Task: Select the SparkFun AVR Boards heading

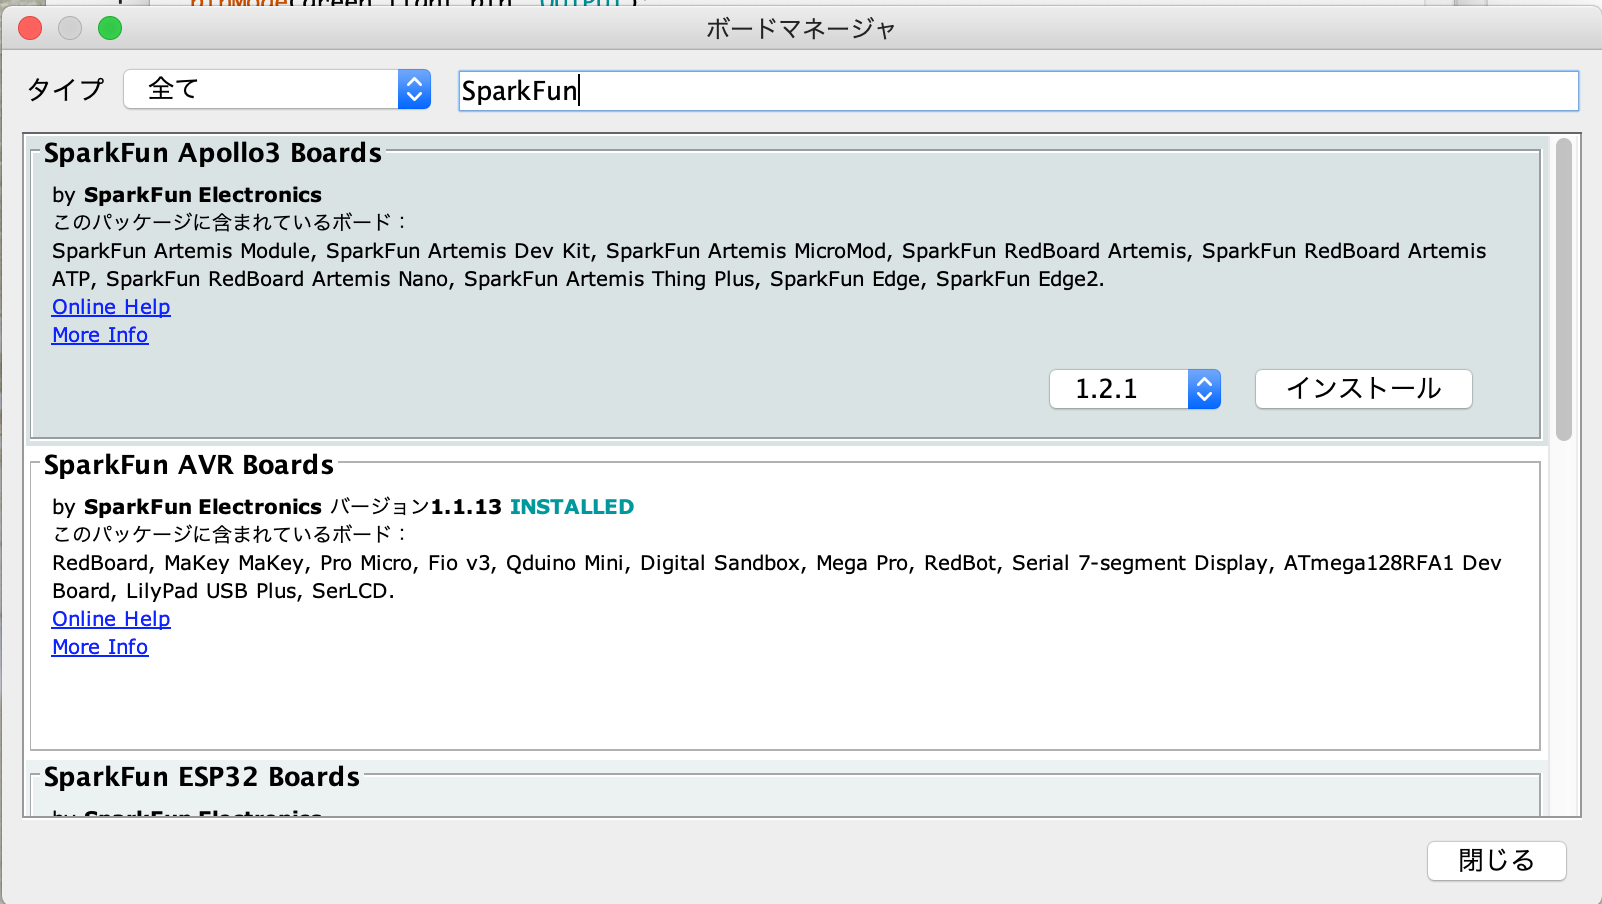Action: tap(189, 465)
